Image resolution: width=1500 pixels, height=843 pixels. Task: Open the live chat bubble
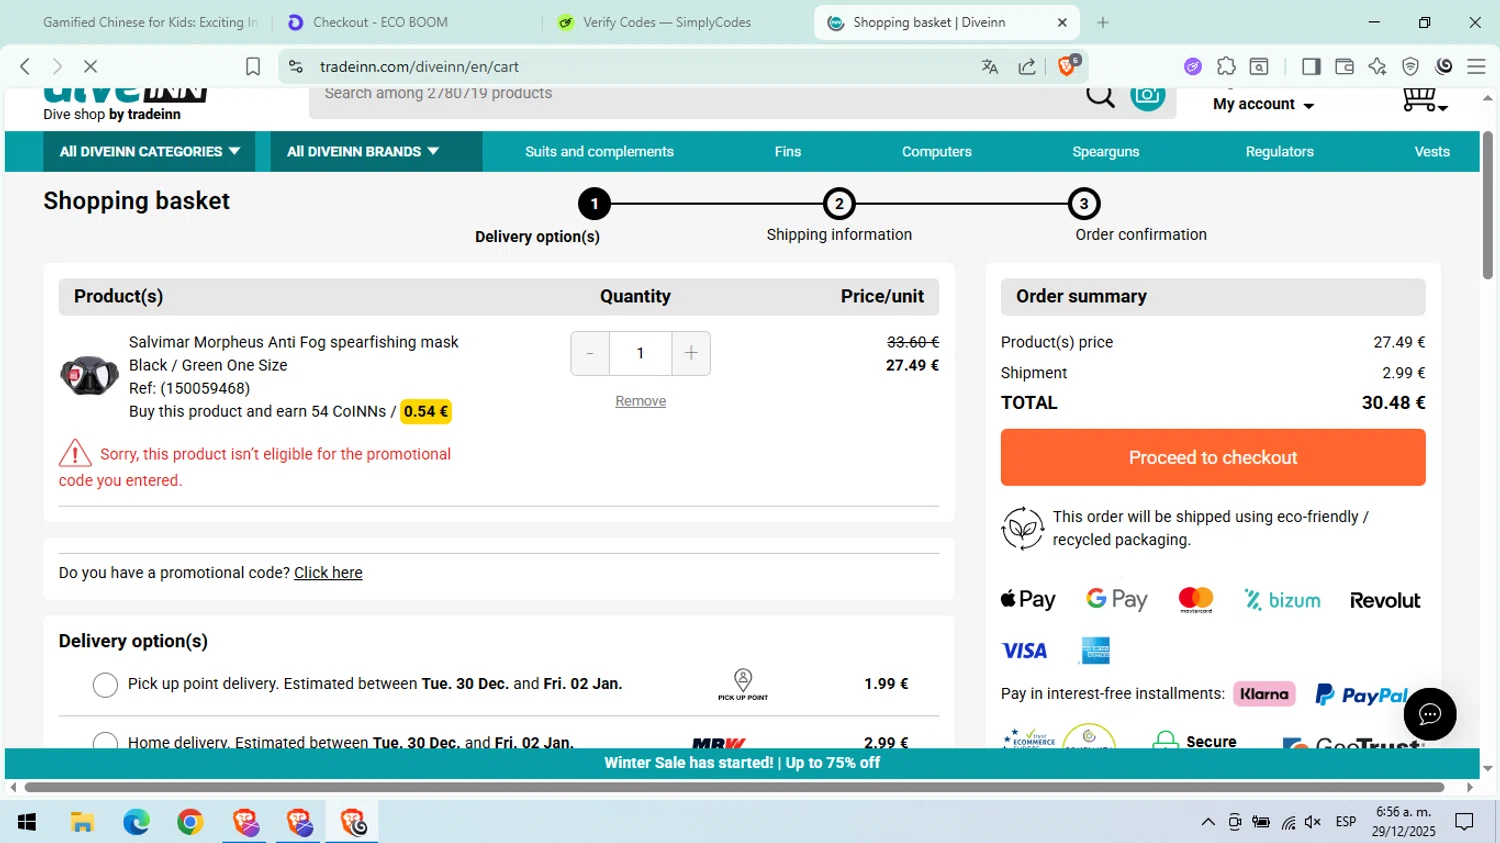pyautogui.click(x=1430, y=714)
